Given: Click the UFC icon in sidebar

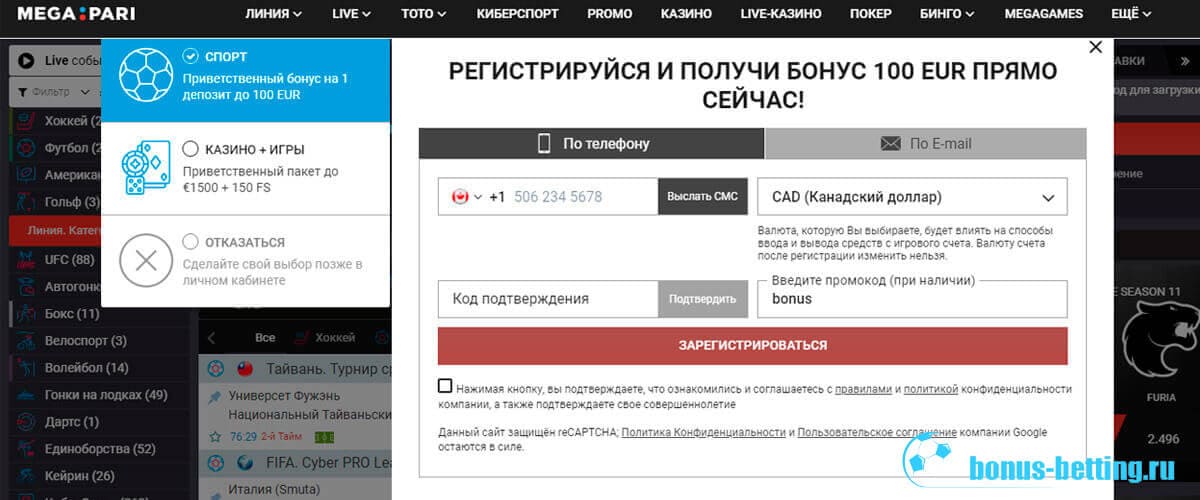Looking at the screenshot, I should coord(24,259).
